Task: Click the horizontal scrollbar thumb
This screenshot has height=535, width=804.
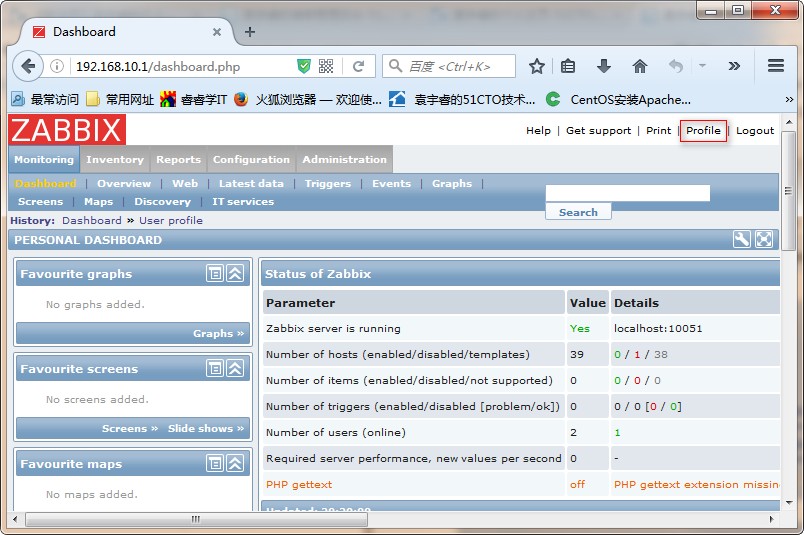Action: pyautogui.click(x=196, y=519)
